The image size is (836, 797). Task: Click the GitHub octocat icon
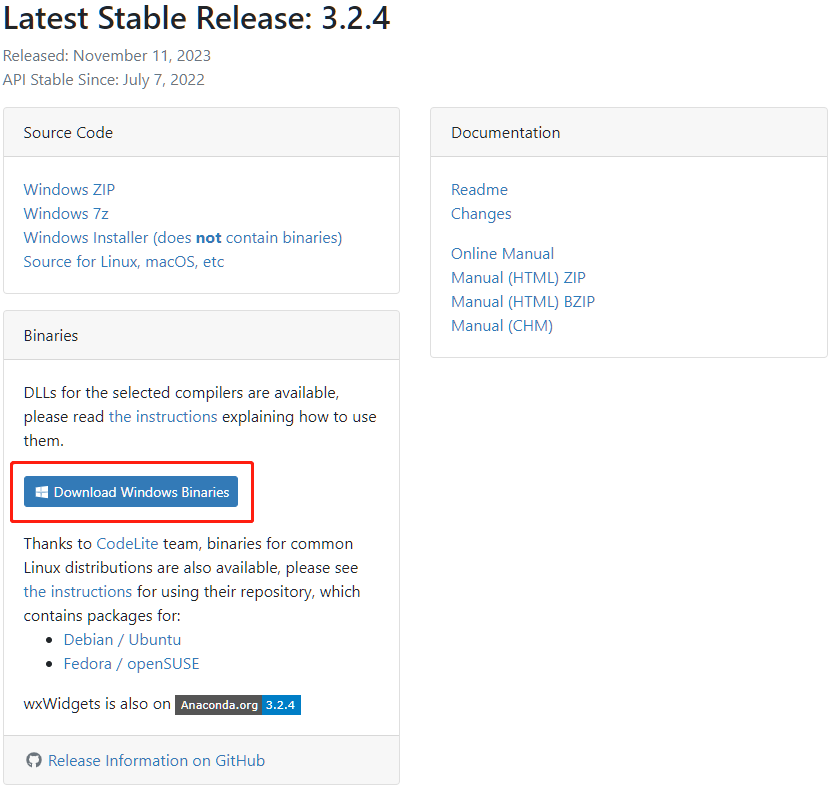[x=34, y=760]
